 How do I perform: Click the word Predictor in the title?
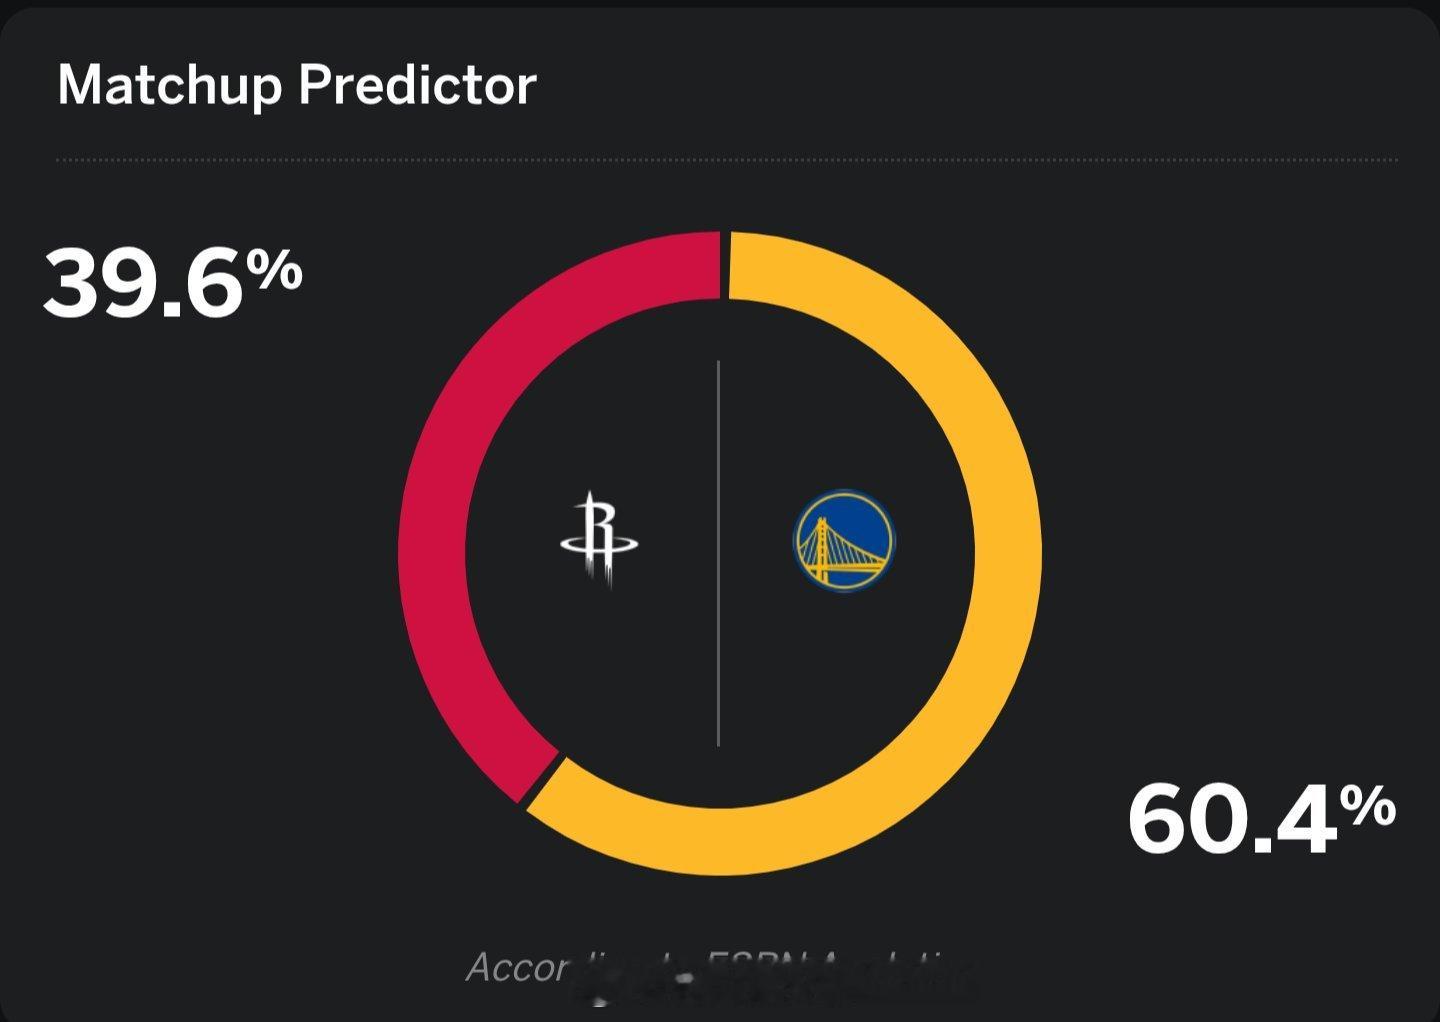coord(417,85)
